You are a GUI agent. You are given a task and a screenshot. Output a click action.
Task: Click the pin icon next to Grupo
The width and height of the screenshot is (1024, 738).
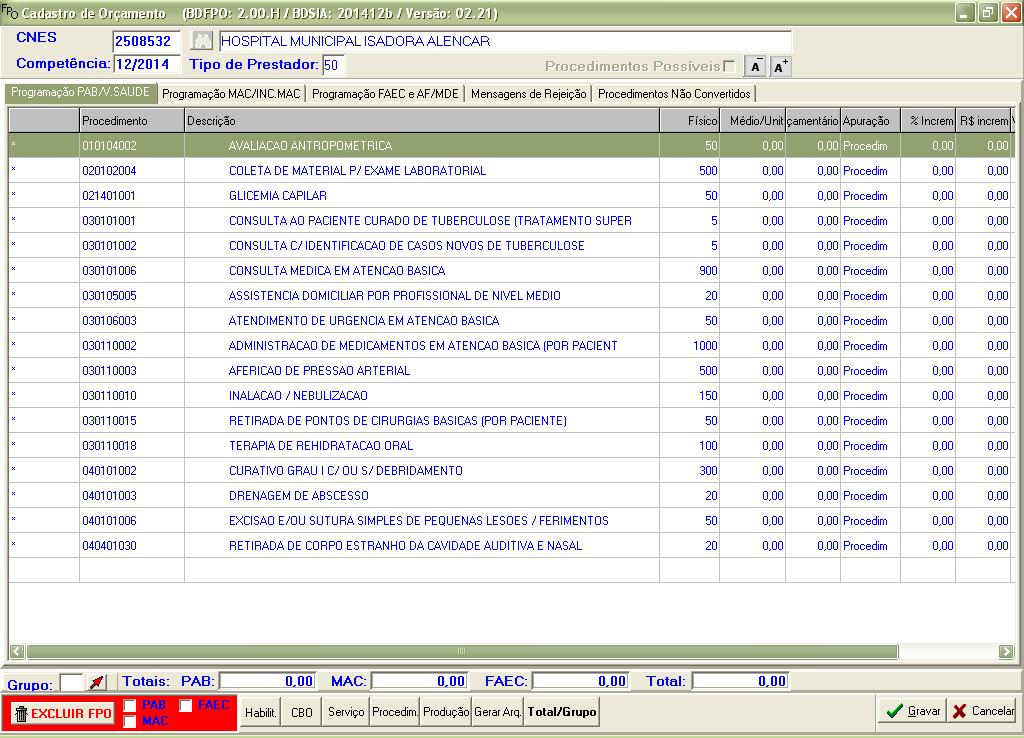97,682
